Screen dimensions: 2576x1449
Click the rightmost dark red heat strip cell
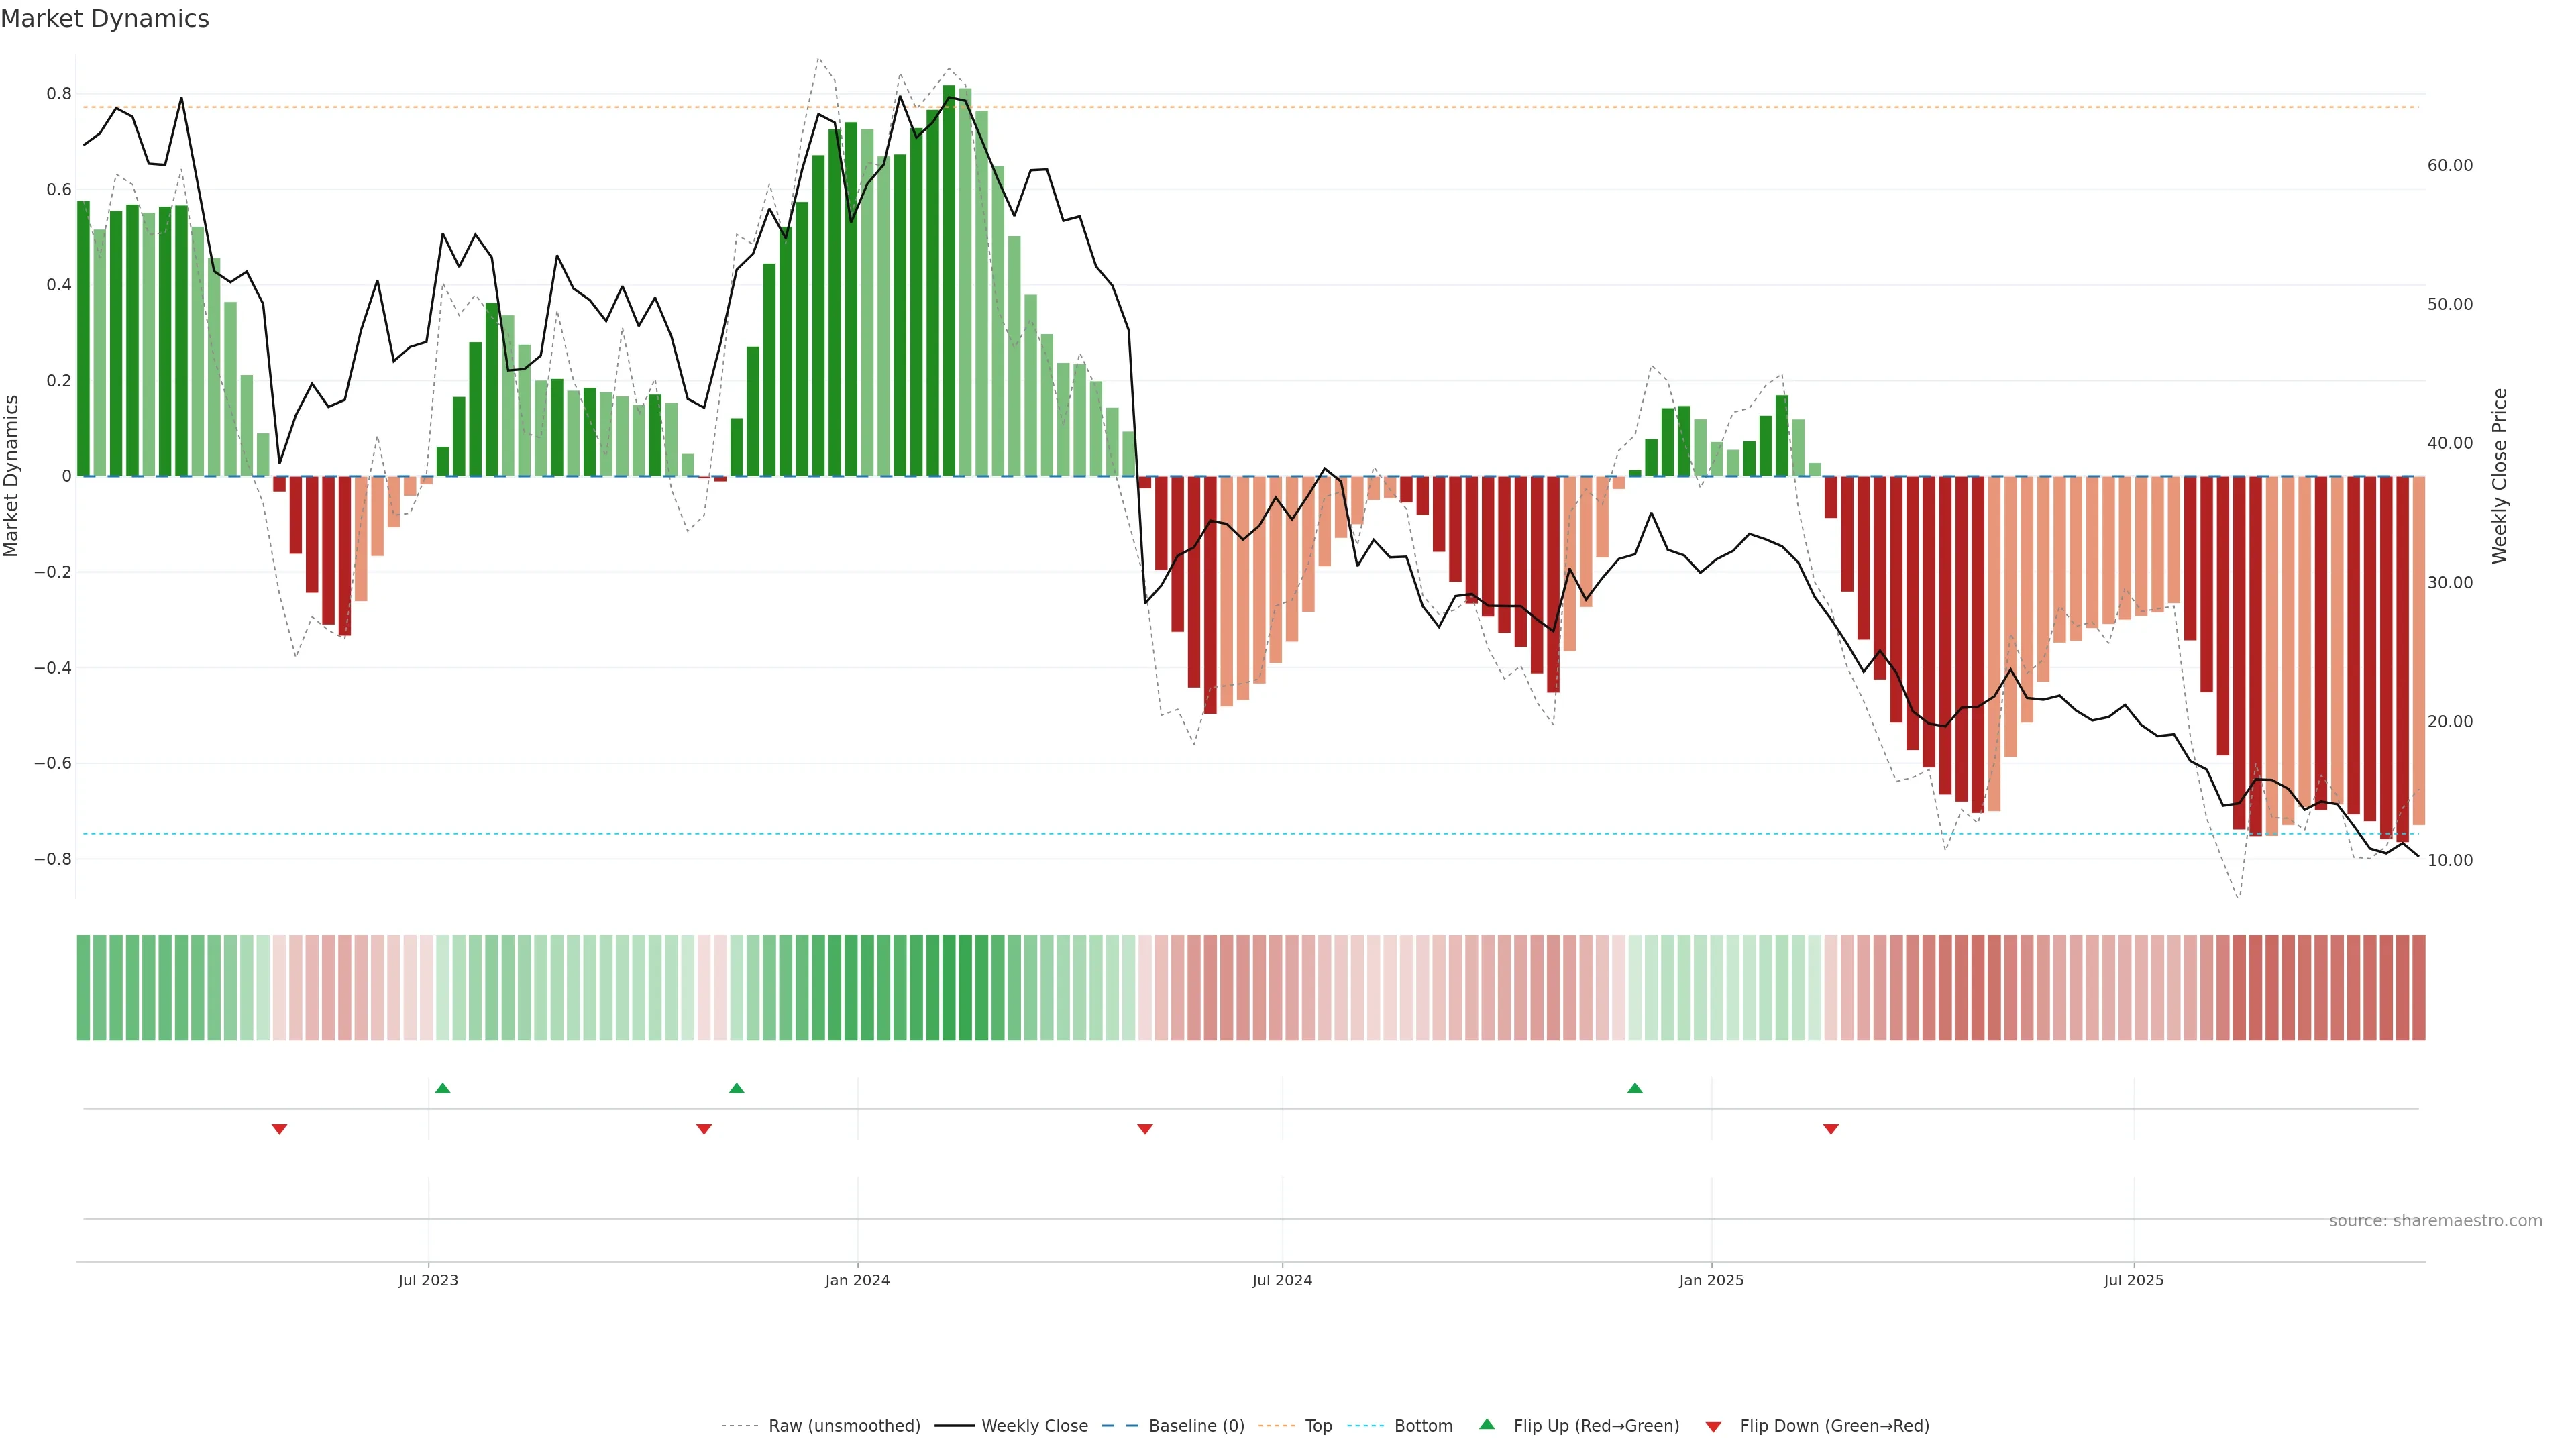pyautogui.click(x=2418, y=988)
